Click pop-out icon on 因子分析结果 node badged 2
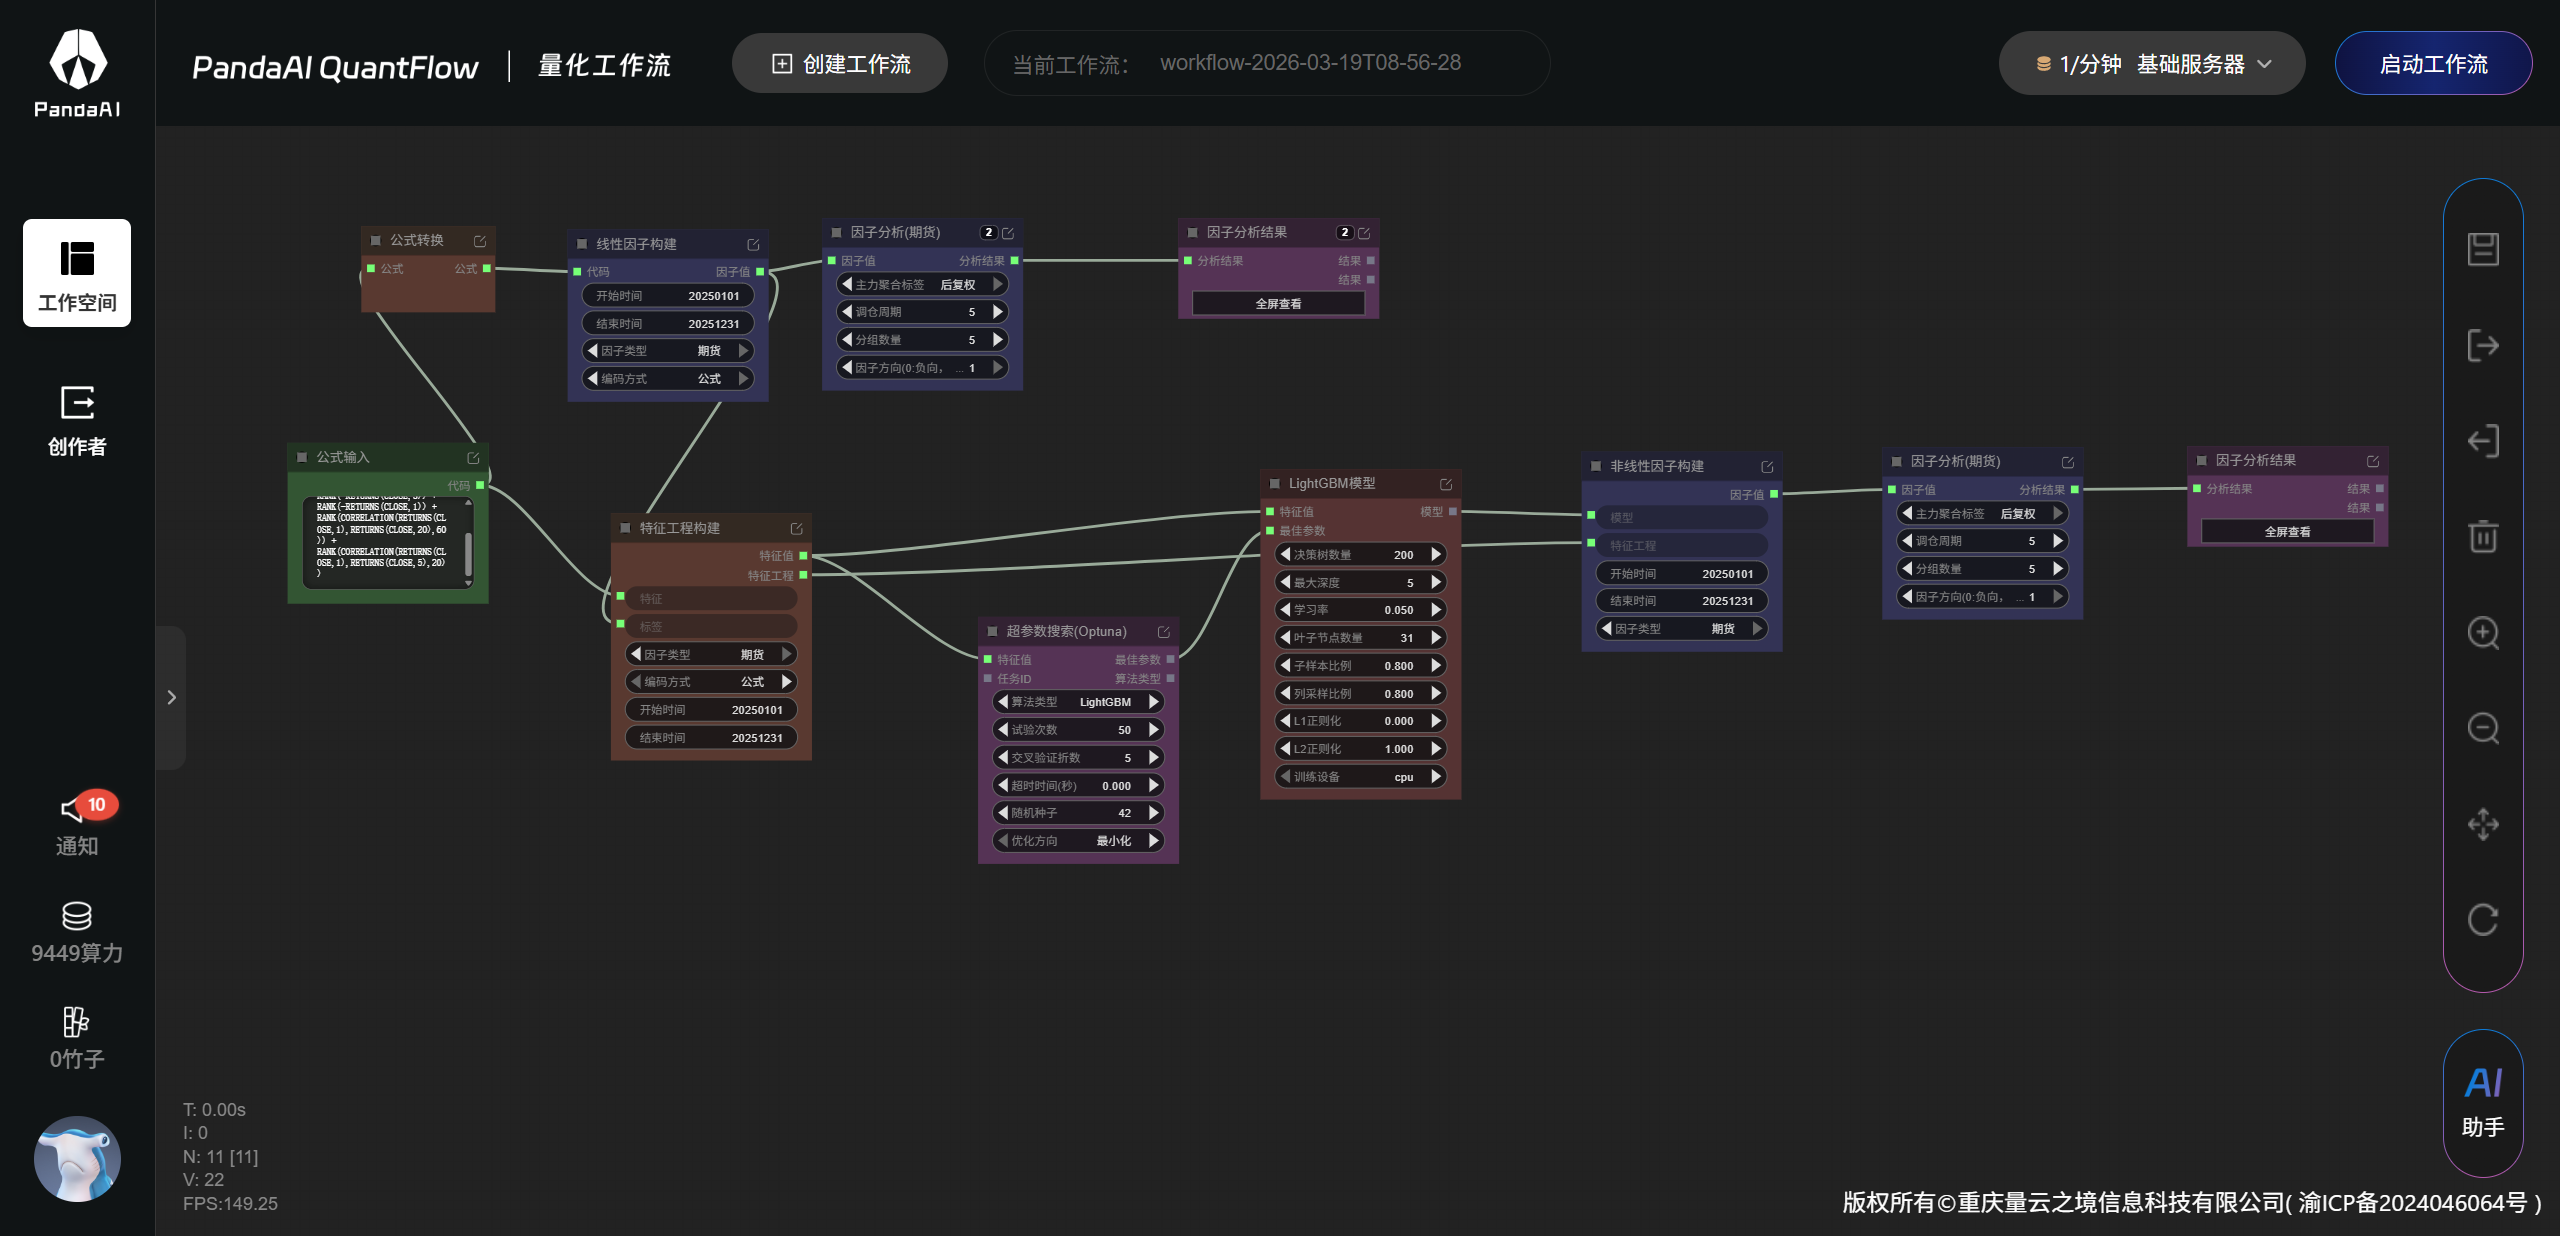 click(x=1364, y=233)
